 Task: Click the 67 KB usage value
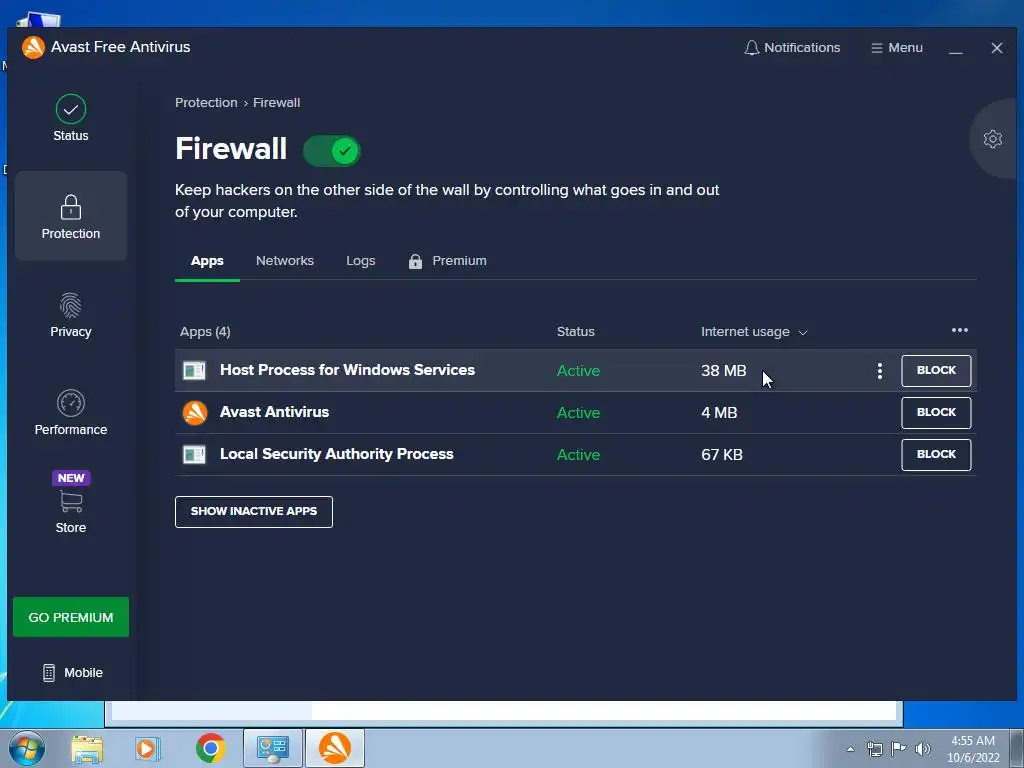(x=722, y=455)
